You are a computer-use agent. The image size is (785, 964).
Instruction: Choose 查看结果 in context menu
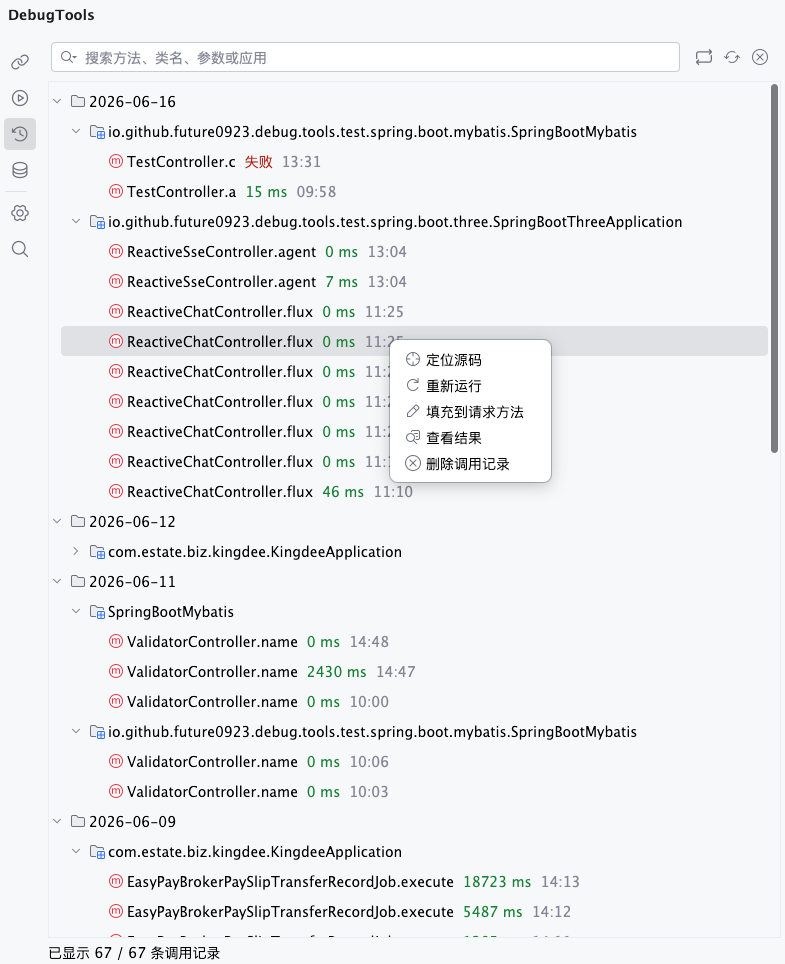coord(470,438)
